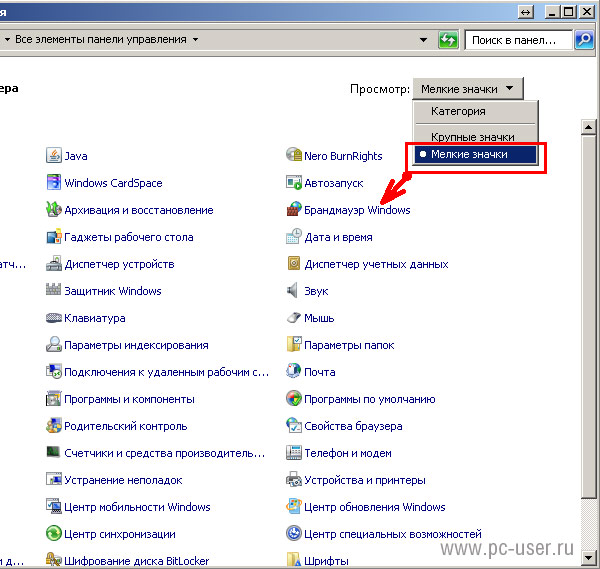Open the Центр обновления Windows icon

tap(294, 506)
